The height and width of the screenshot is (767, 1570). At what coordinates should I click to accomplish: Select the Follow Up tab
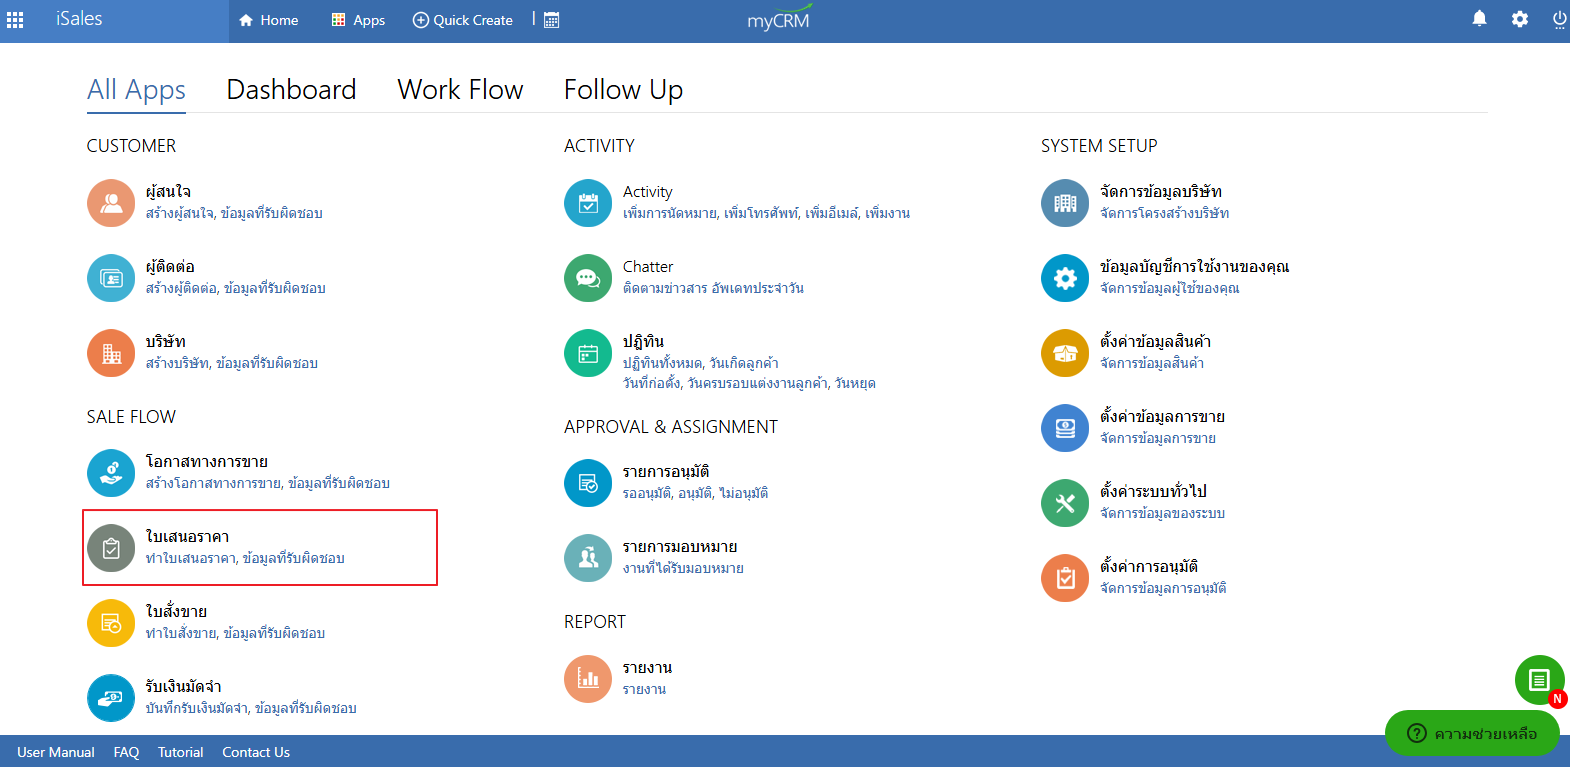pyautogui.click(x=623, y=90)
